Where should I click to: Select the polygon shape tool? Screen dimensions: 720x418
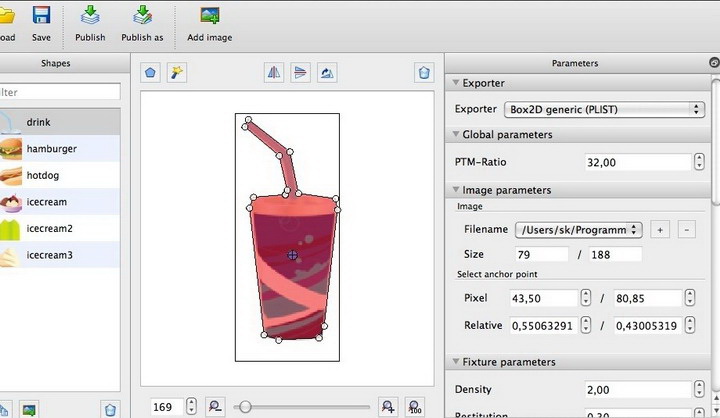(150, 73)
